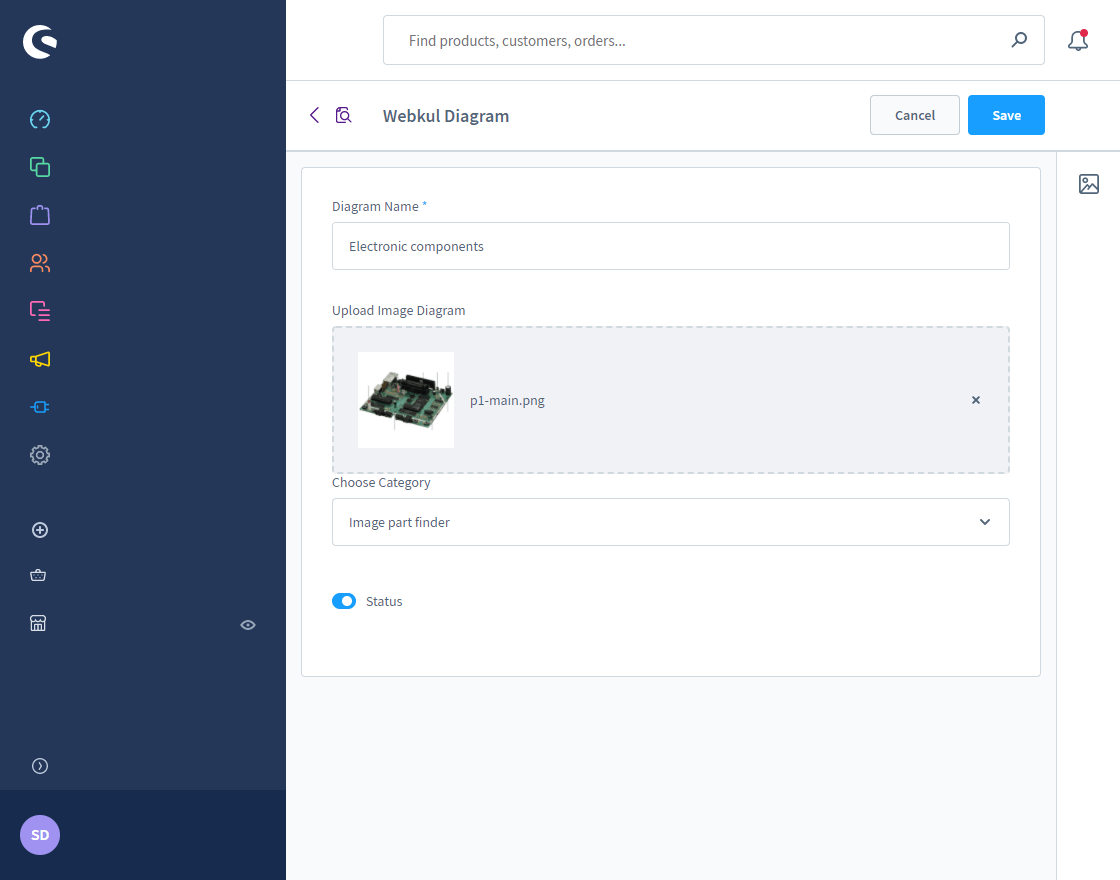Open the Content layout icon
The width and height of the screenshot is (1120, 880).
pos(40,311)
